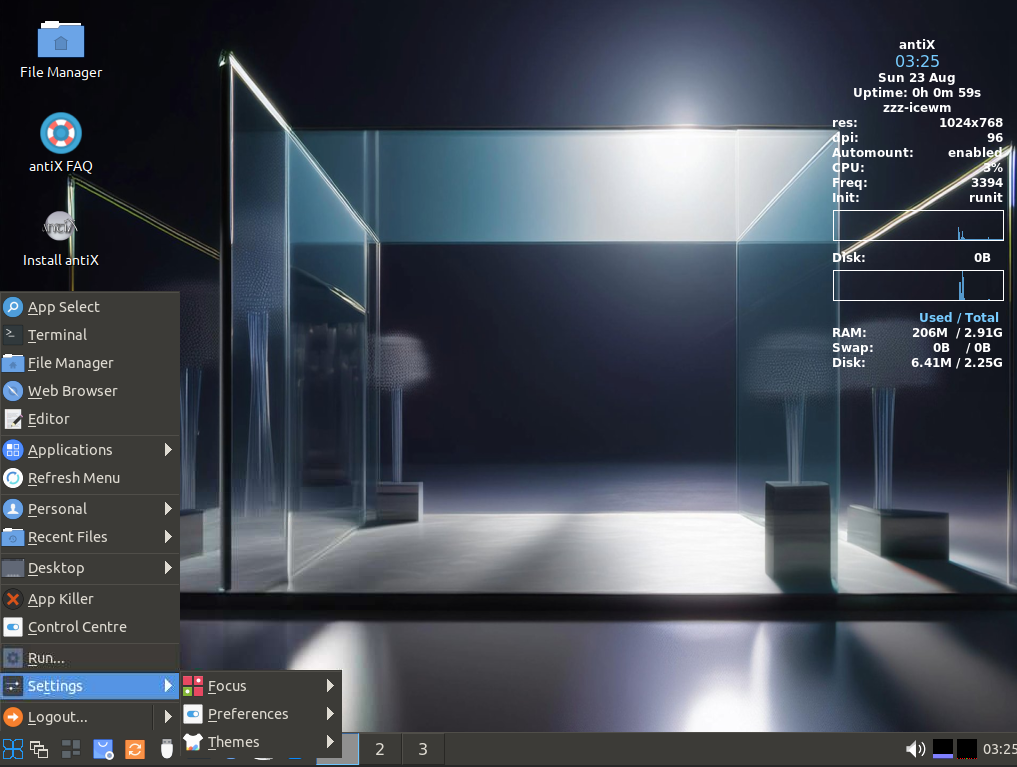Select the highlighted Settings menu item
1017x767 pixels.
(x=90, y=686)
